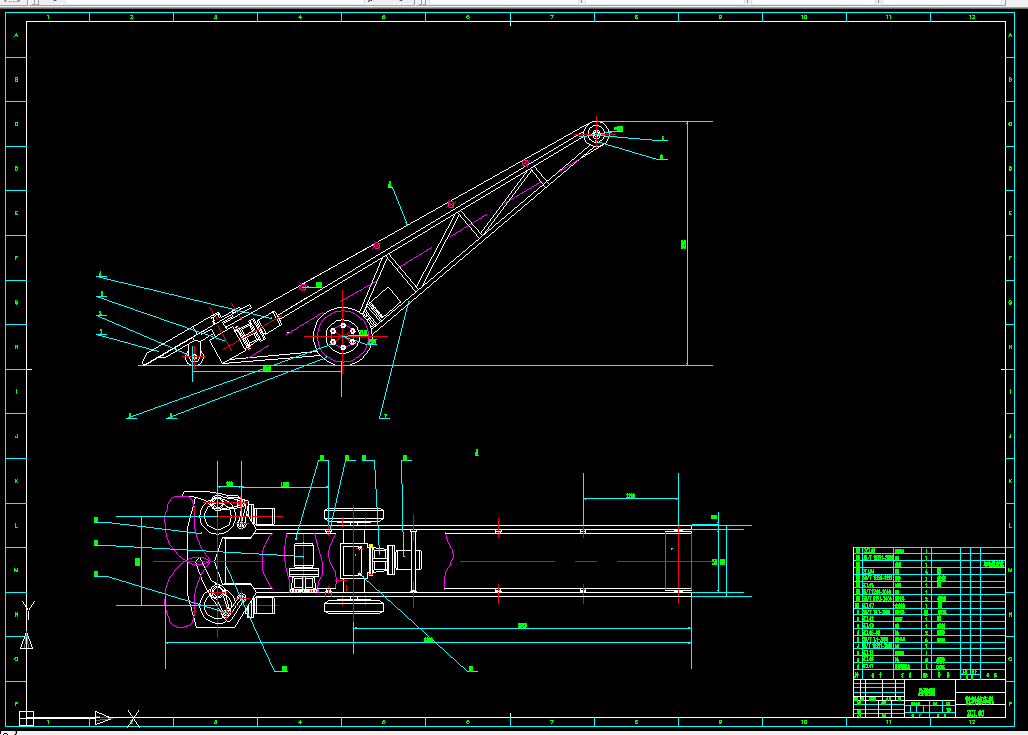The width and height of the screenshot is (1028, 735).
Task: Click leader label "7" below the side view
Action: 386,416
